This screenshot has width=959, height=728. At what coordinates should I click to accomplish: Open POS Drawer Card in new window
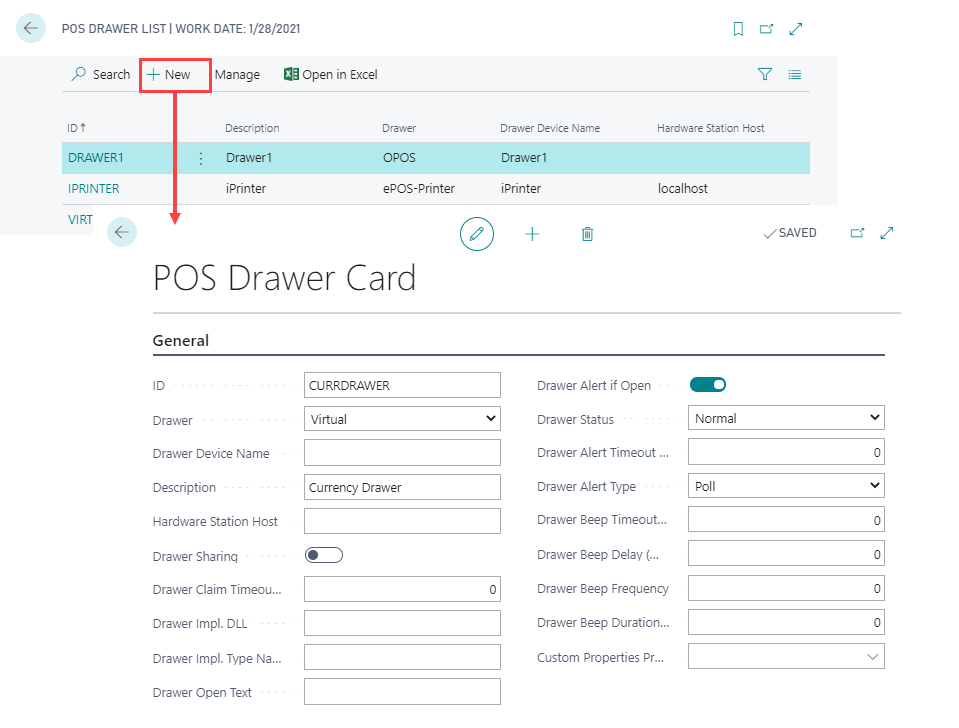[857, 233]
